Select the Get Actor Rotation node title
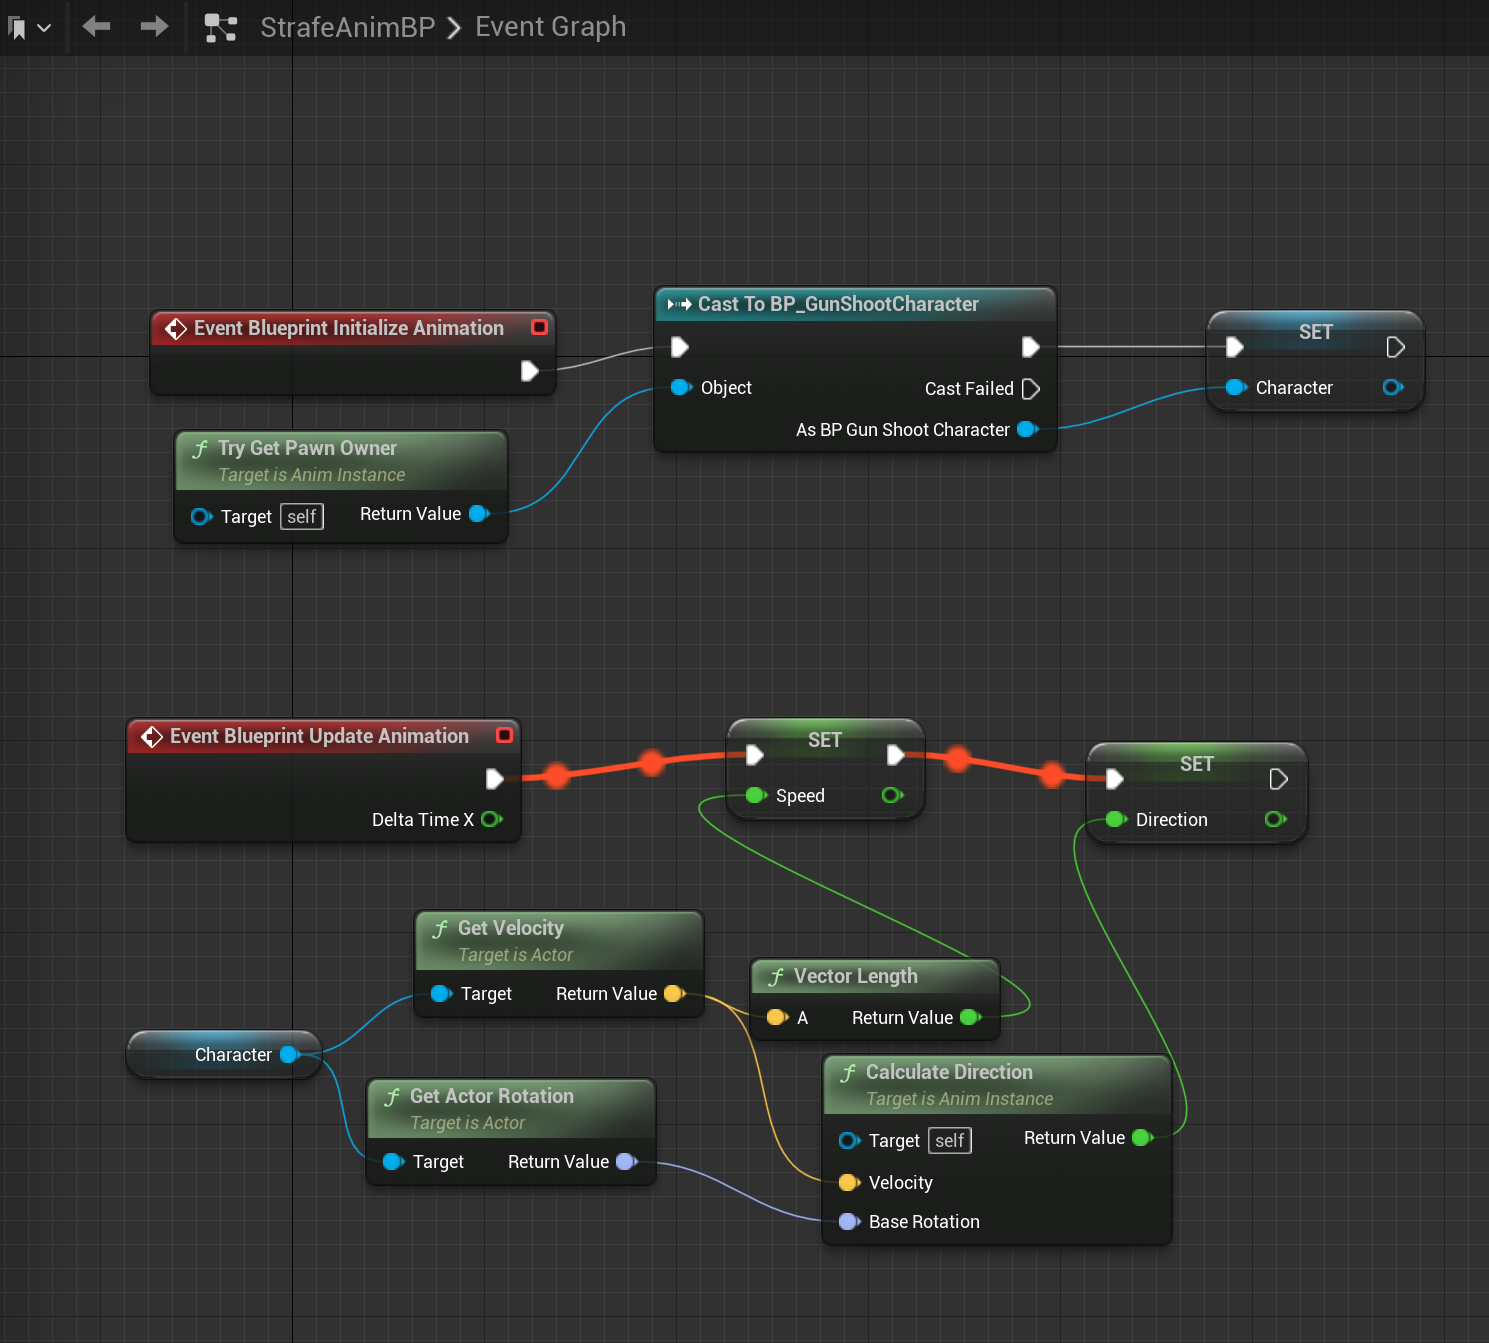The image size is (1489, 1343). (491, 1096)
